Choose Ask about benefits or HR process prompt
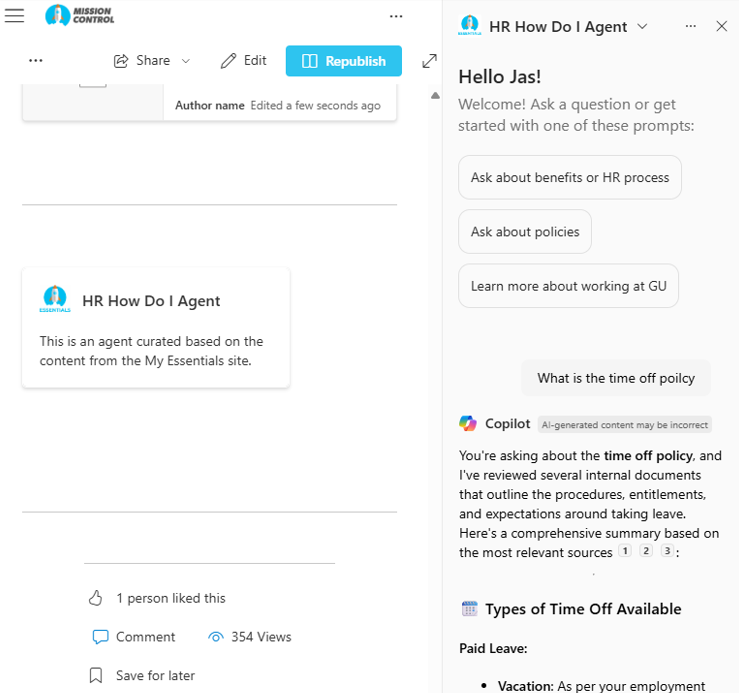The image size is (739, 693). point(570,177)
